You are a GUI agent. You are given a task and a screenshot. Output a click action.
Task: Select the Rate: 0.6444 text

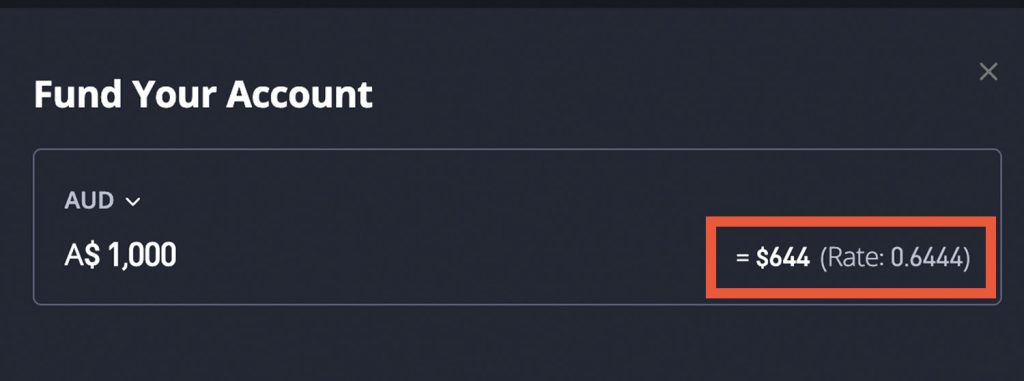tap(895, 259)
